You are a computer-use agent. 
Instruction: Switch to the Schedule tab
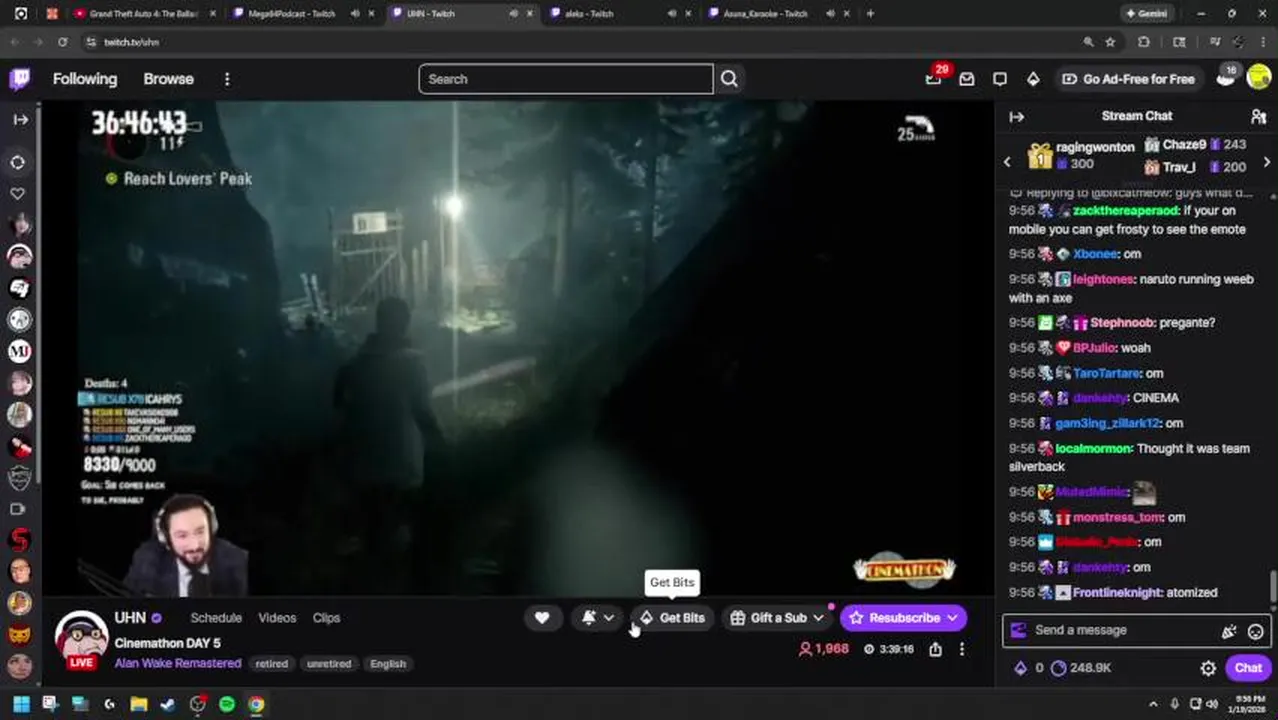pyautogui.click(x=216, y=618)
